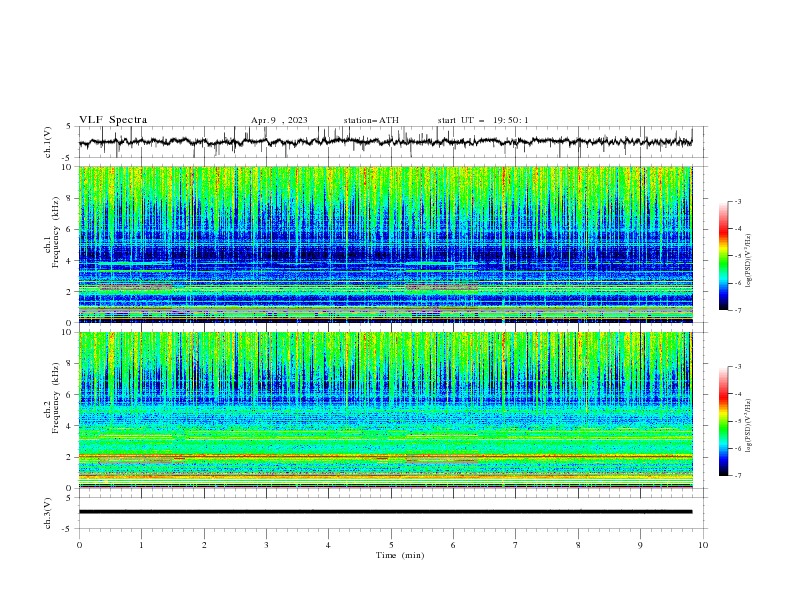Click time axis tick label "1"
The image size is (792, 612).
pos(141,545)
